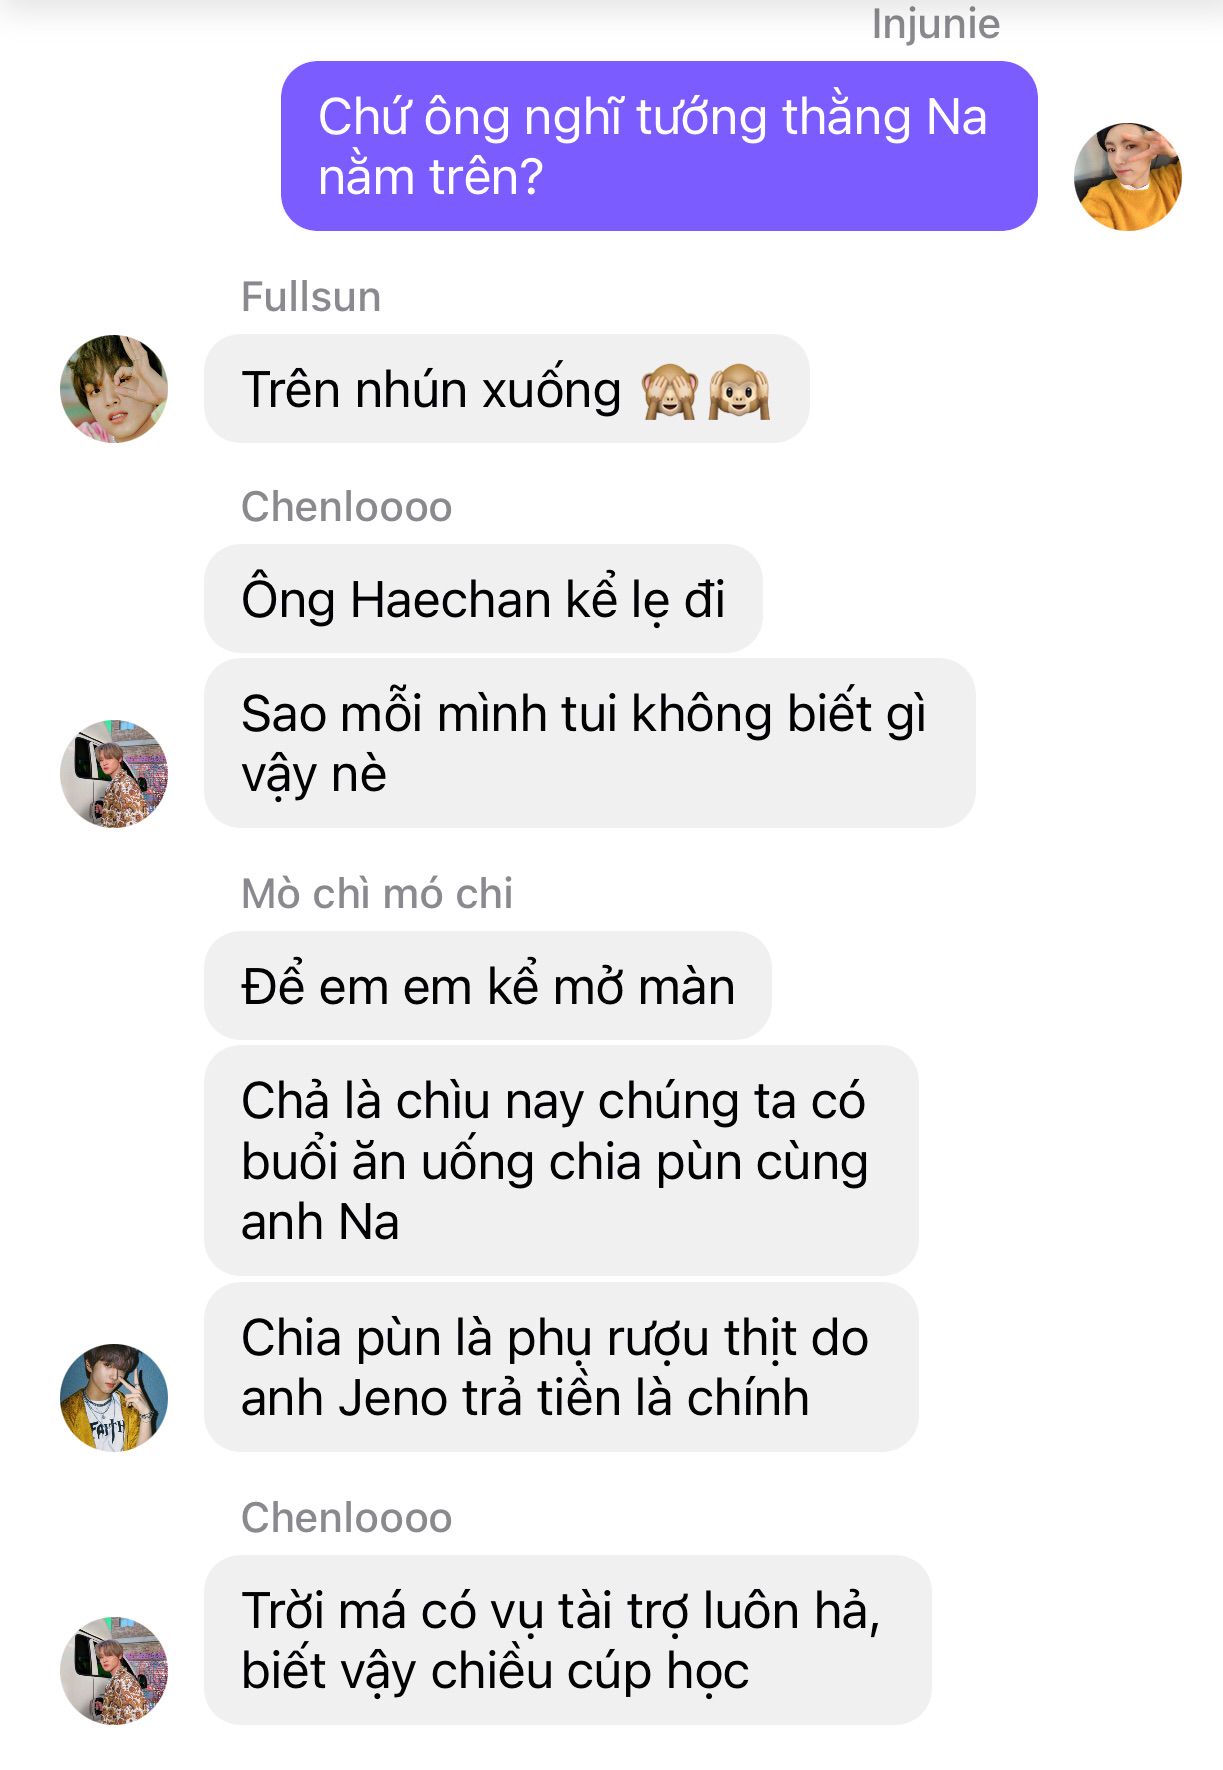This screenshot has width=1223, height=1770.
Task: Select the purple 'Chứ ông nghĩ tưởng' message bubble
Action: (659, 146)
